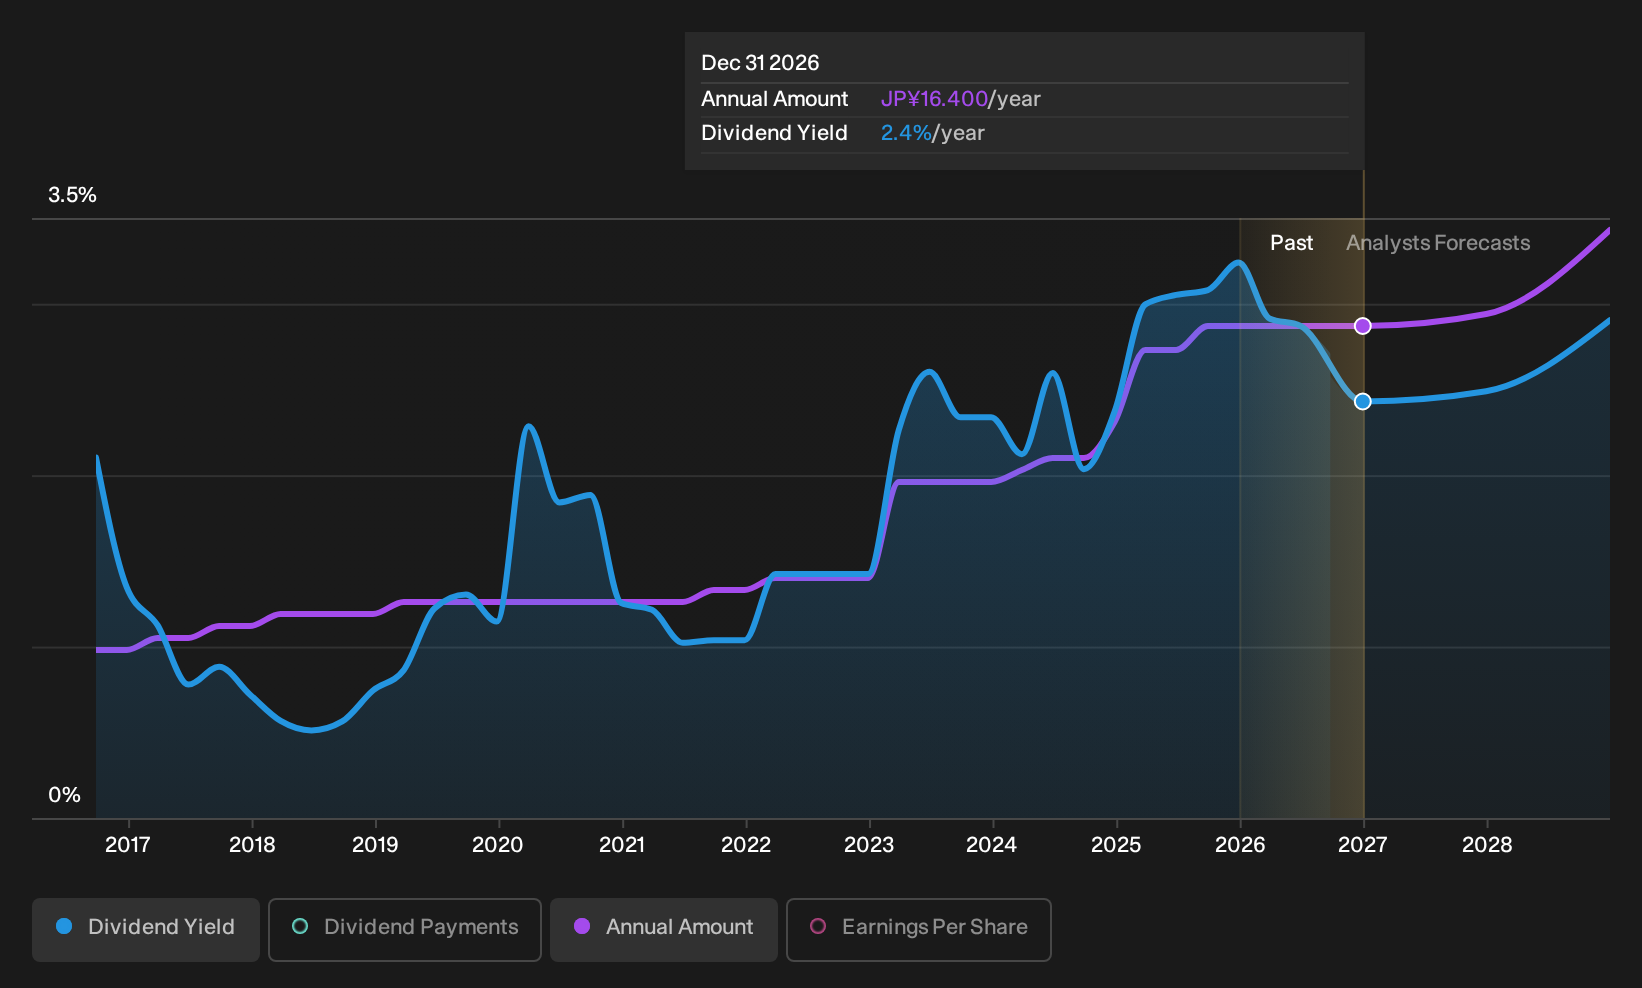Click the blue Dividend Yield data point
1642x988 pixels.
(x=1363, y=401)
